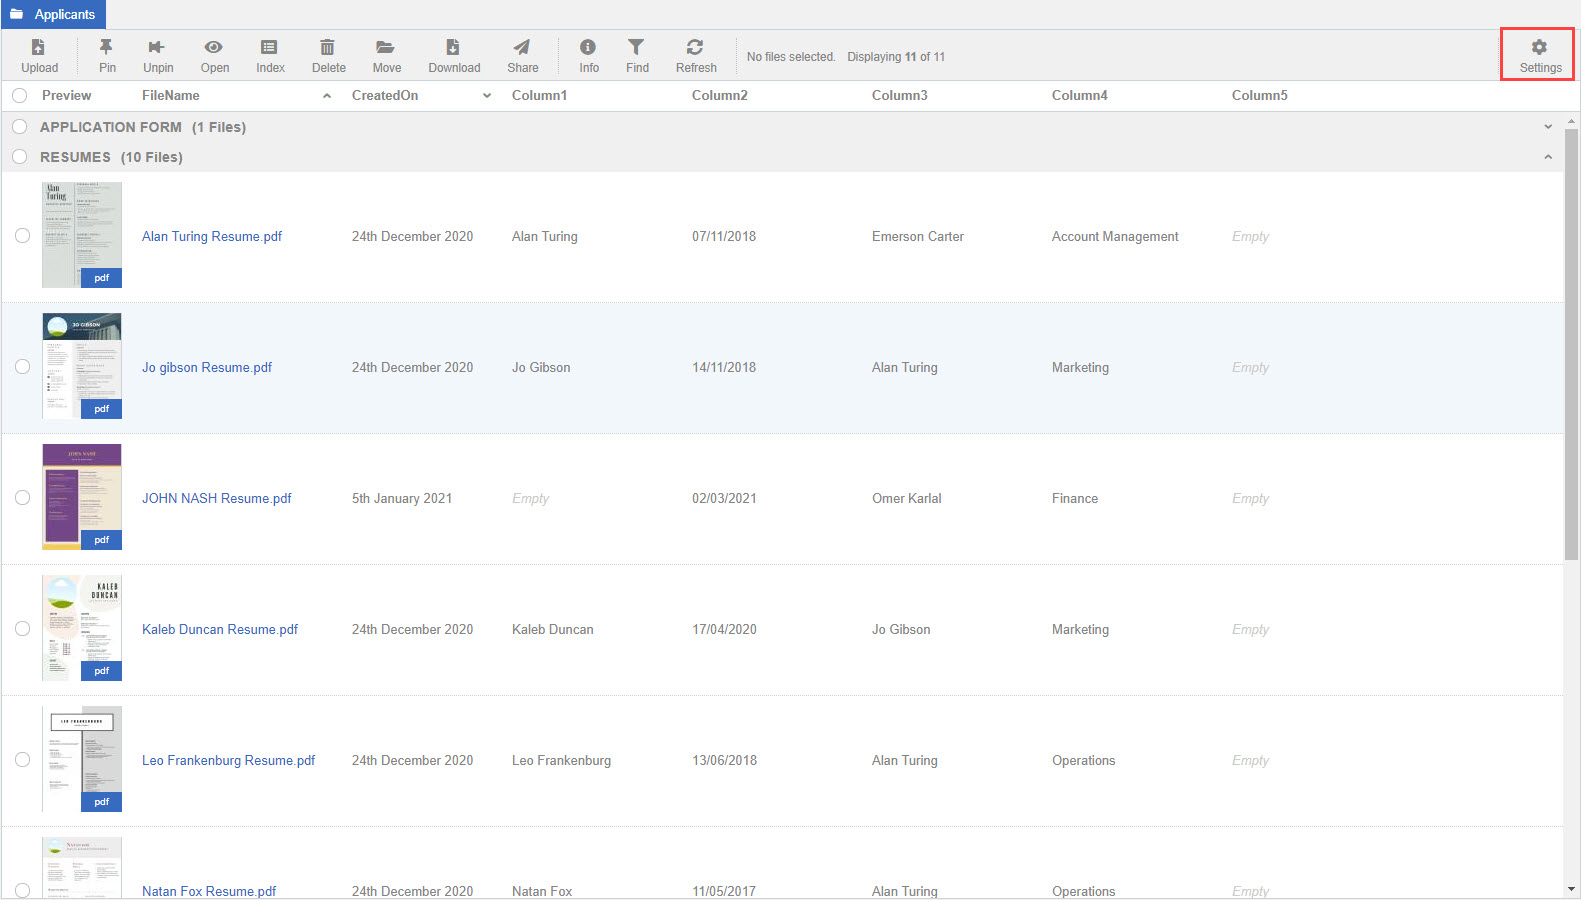Open Kaleb Duncan Resume.pdf link

[220, 629]
